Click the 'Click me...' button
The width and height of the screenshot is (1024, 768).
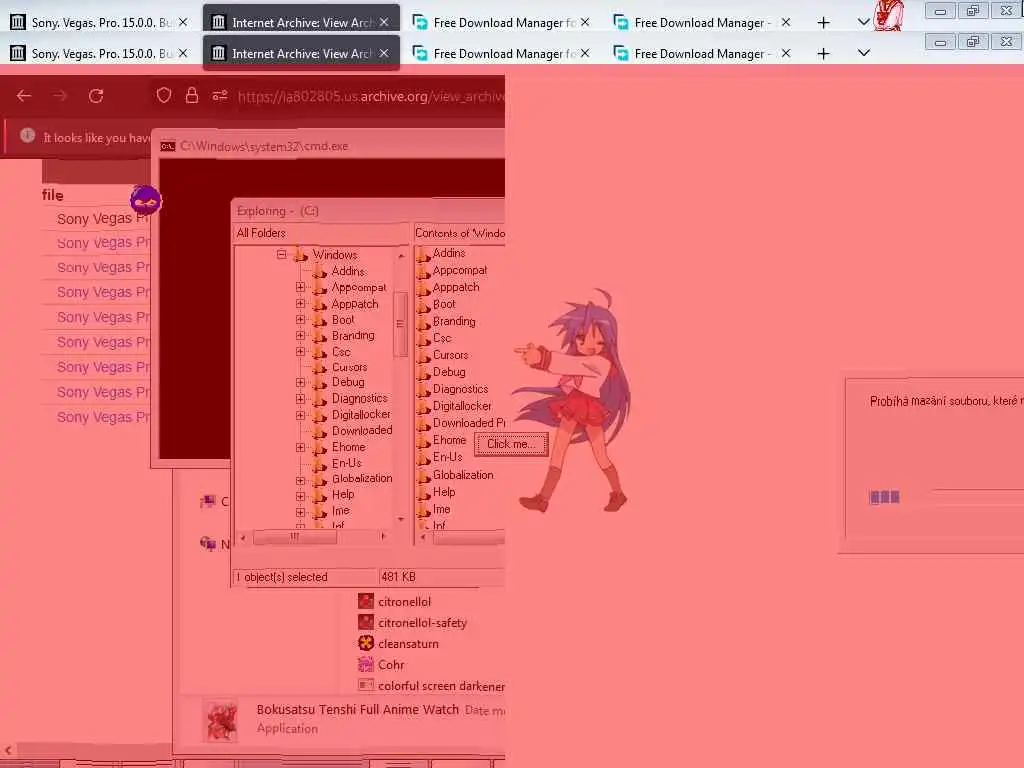(x=511, y=444)
